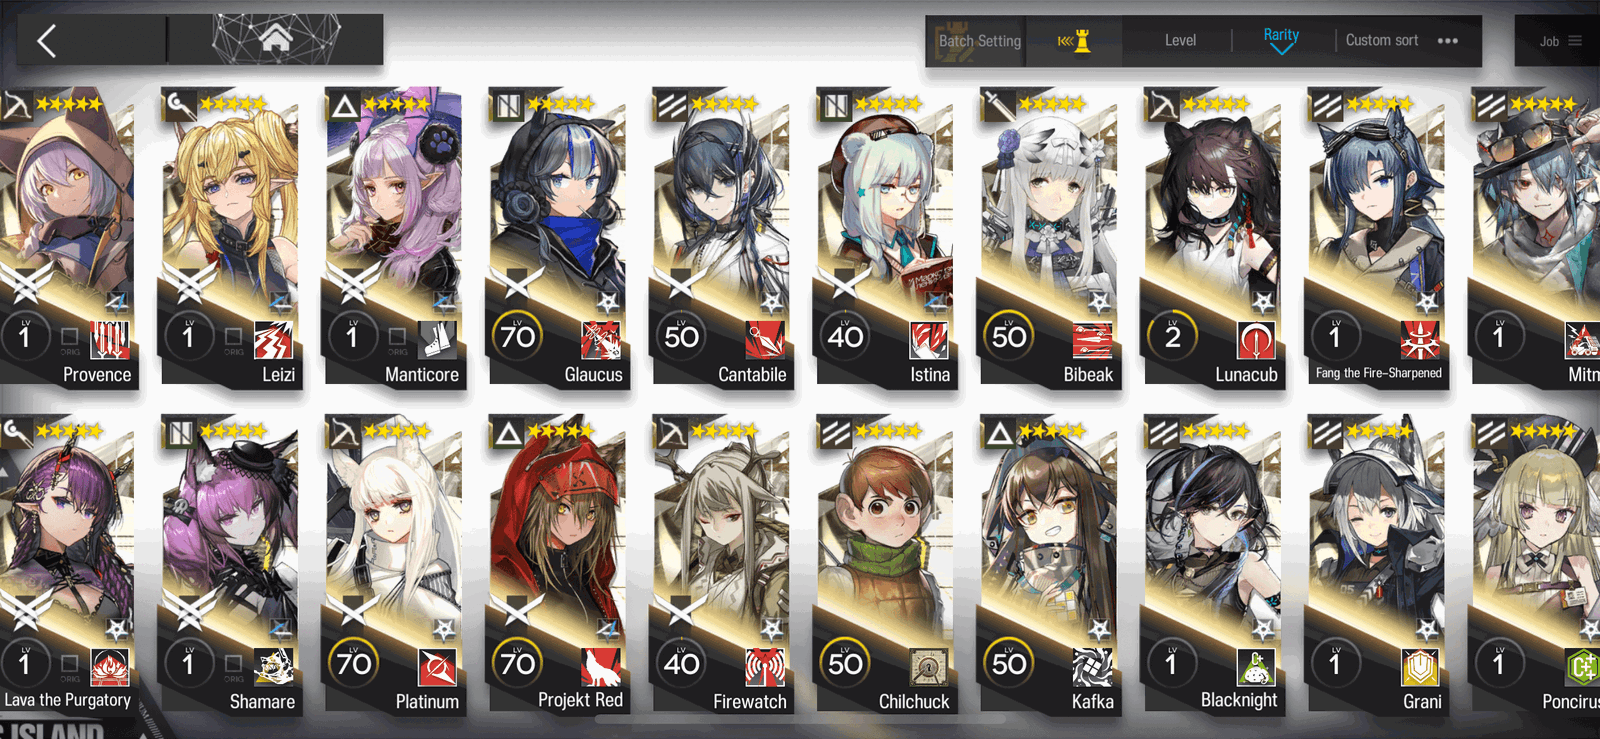
Task: Toggle Rarity sort direction arrow
Action: point(1281,49)
